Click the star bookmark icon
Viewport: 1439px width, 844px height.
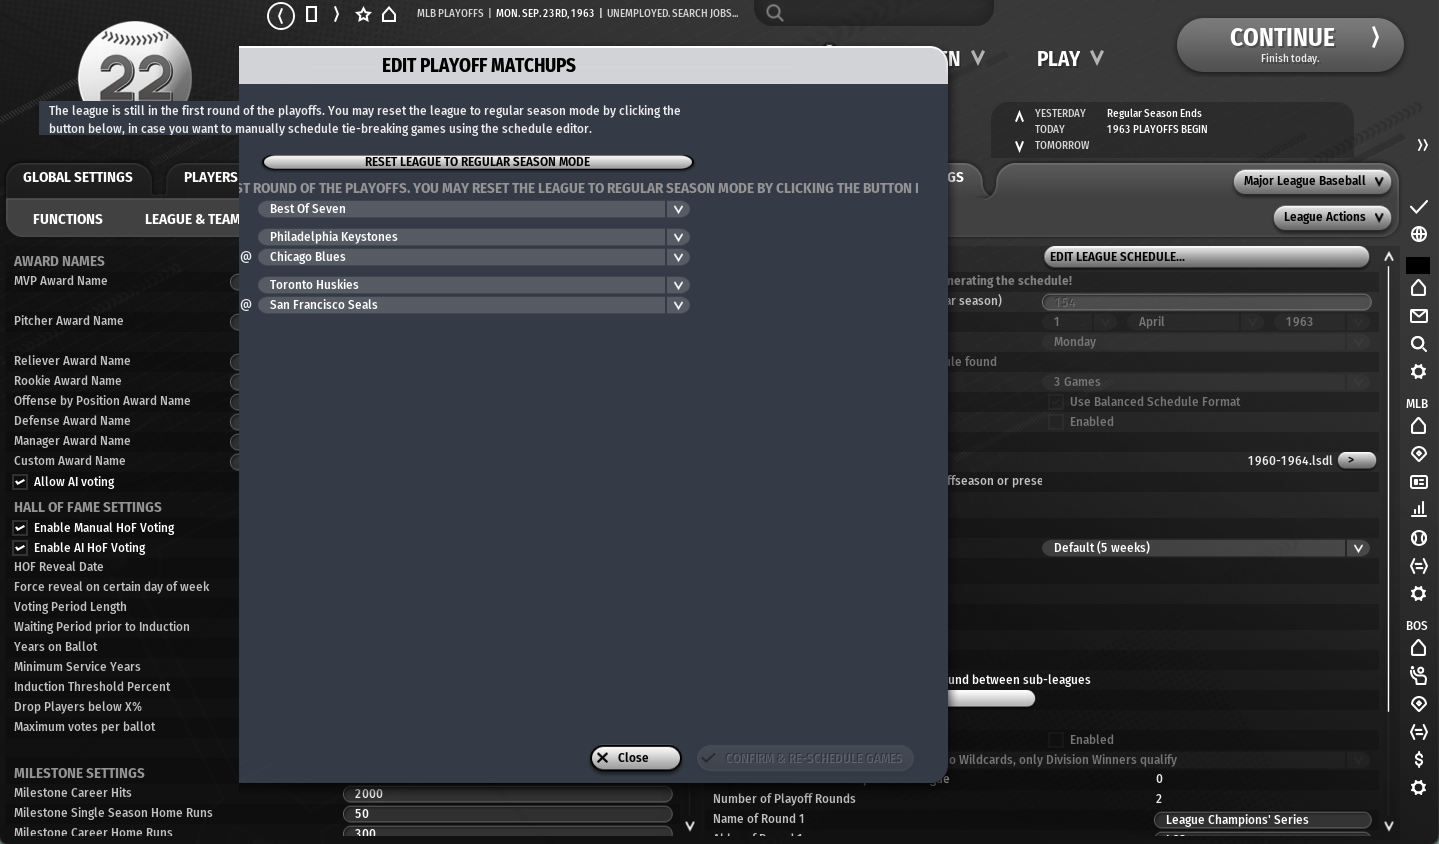[363, 14]
